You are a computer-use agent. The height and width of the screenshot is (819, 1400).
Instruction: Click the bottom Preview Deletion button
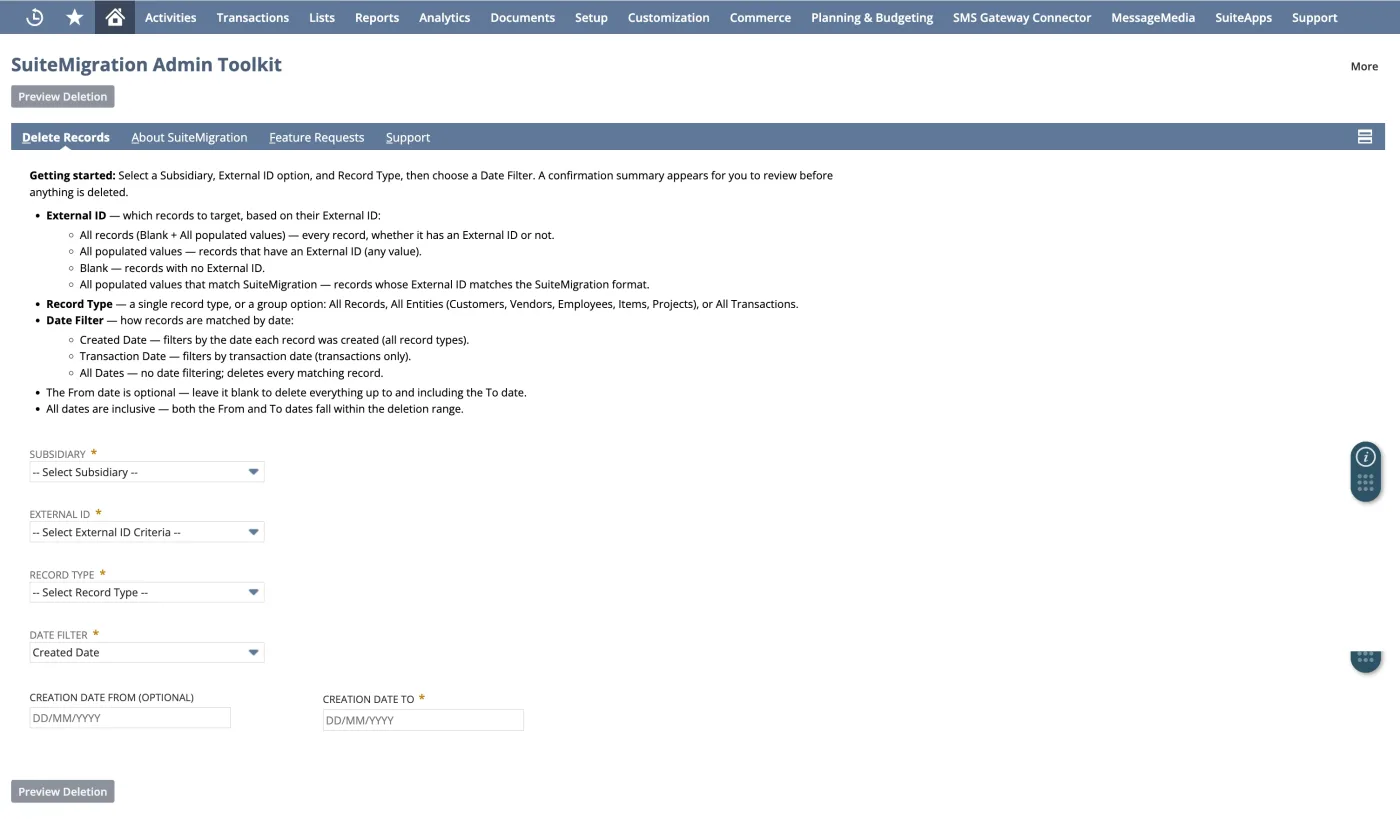tap(63, 791)
